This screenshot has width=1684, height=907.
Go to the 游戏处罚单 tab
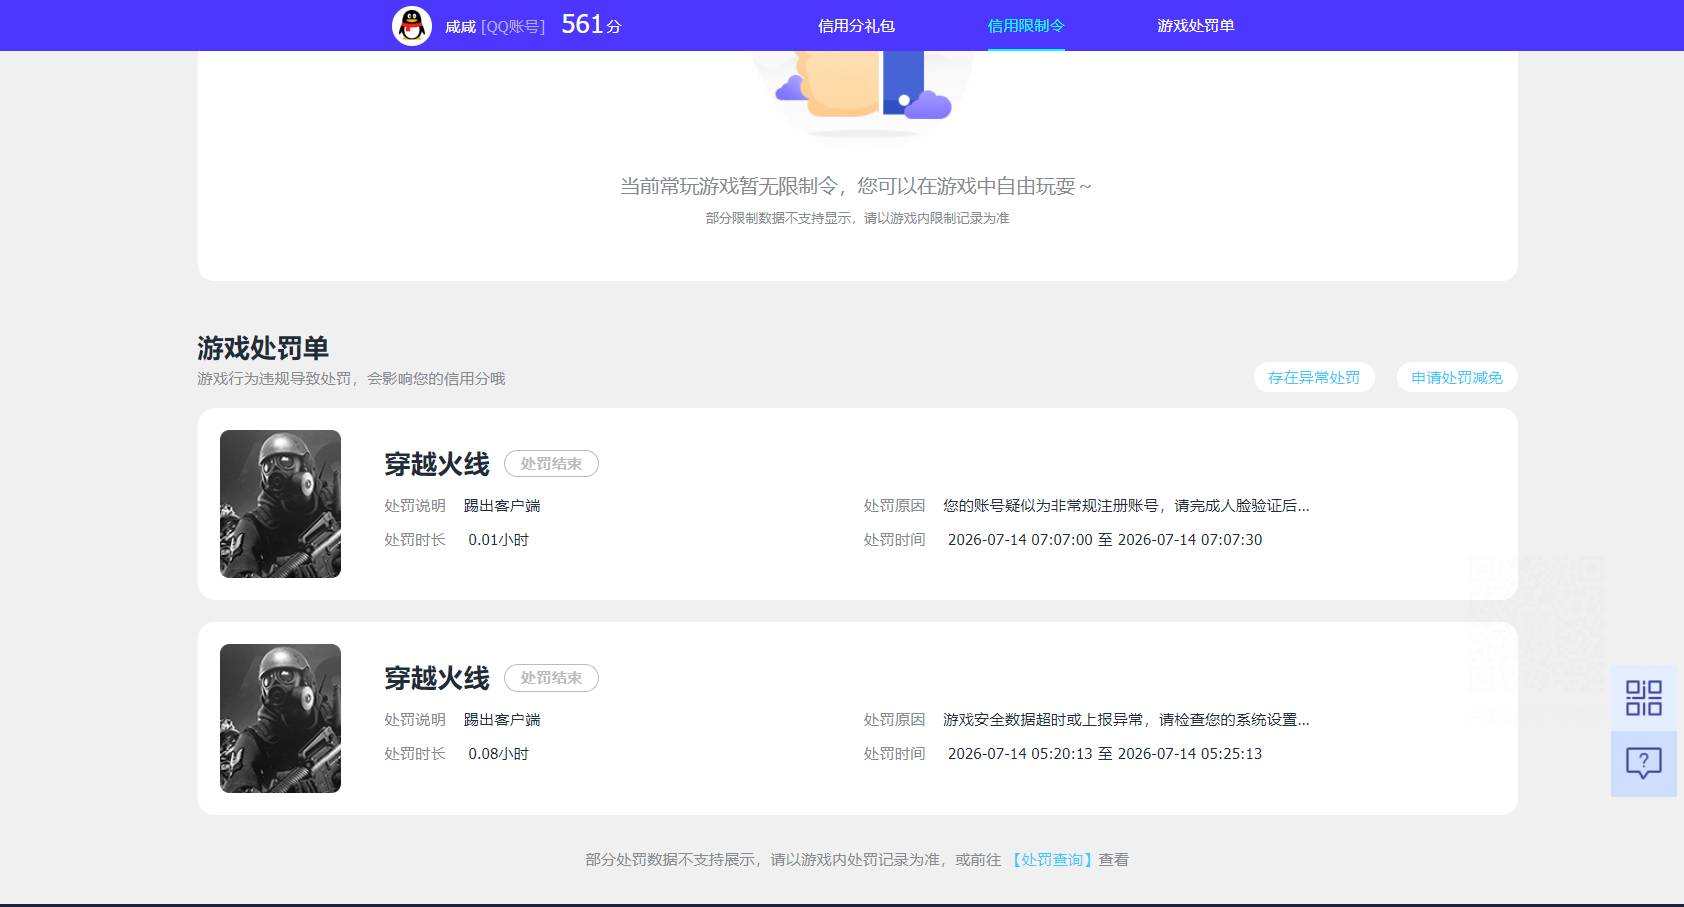(x=1196, y=26)
